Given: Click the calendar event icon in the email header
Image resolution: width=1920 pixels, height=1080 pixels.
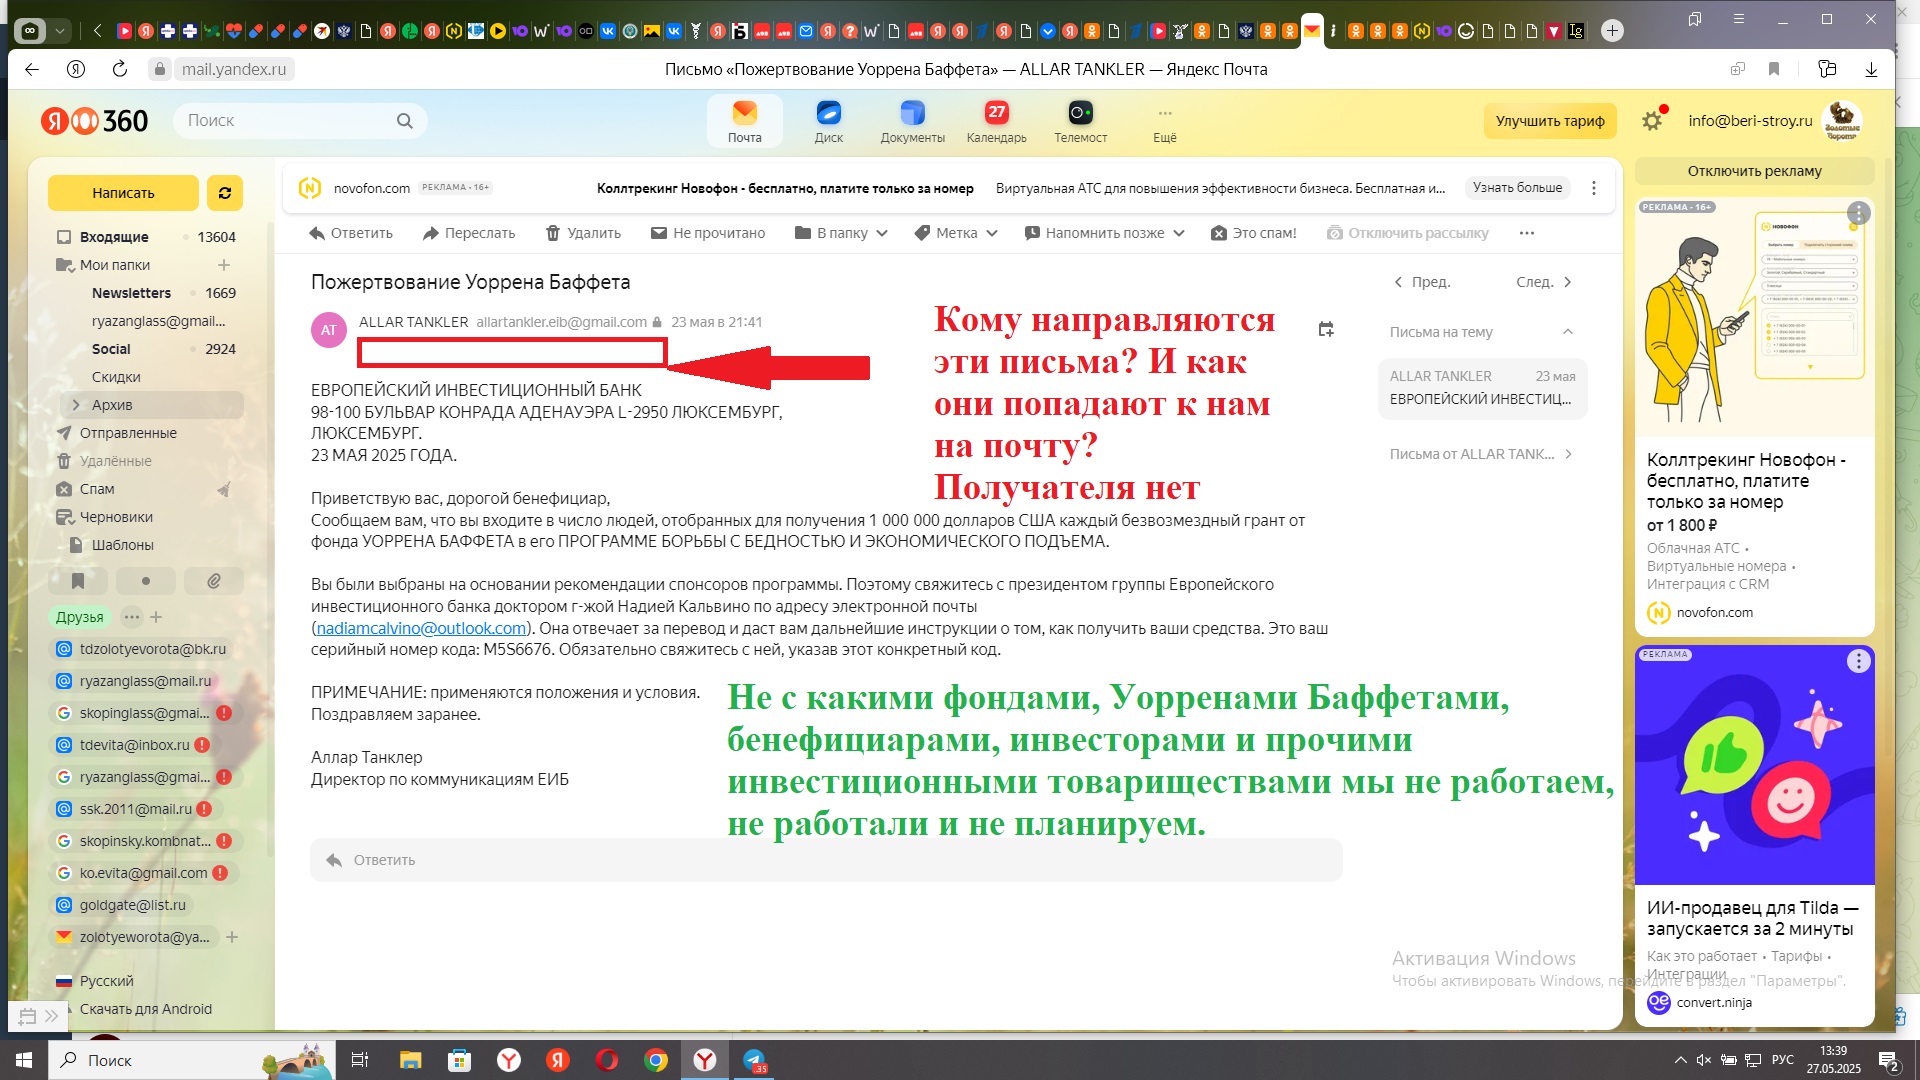Looking at the screenshot, I should point(1326,329).
